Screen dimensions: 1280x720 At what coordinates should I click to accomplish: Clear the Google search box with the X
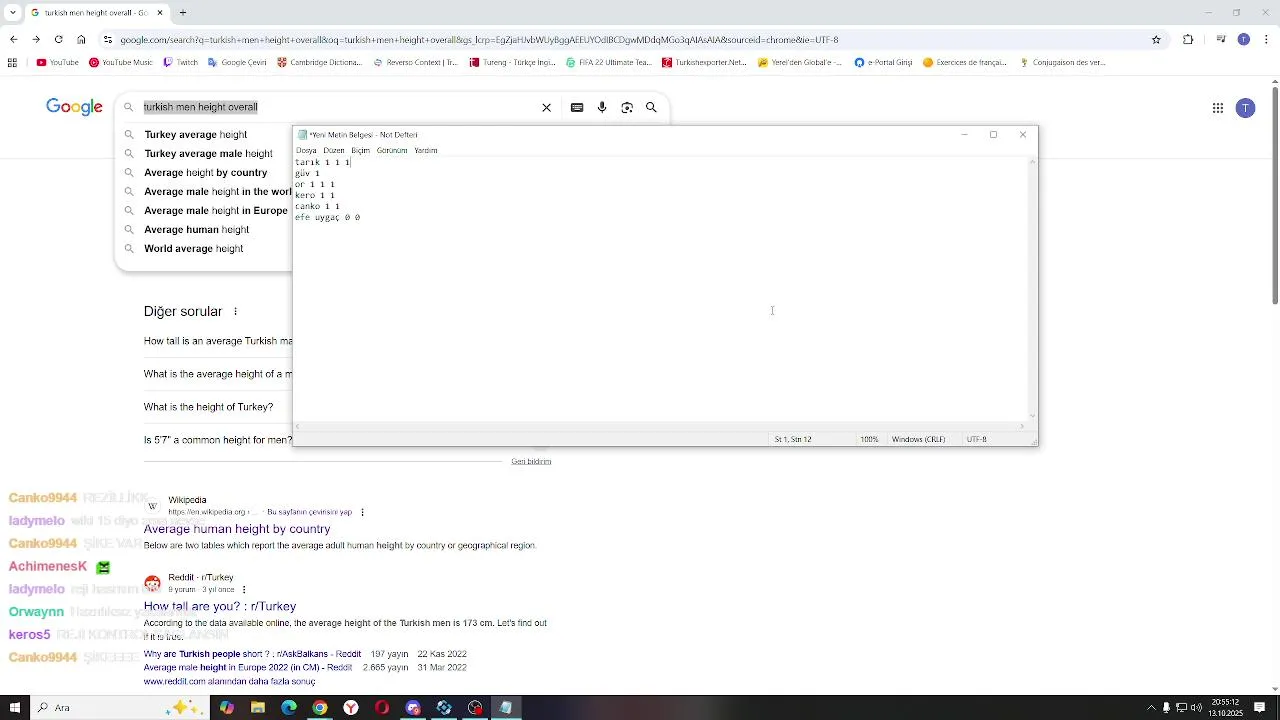546,107
